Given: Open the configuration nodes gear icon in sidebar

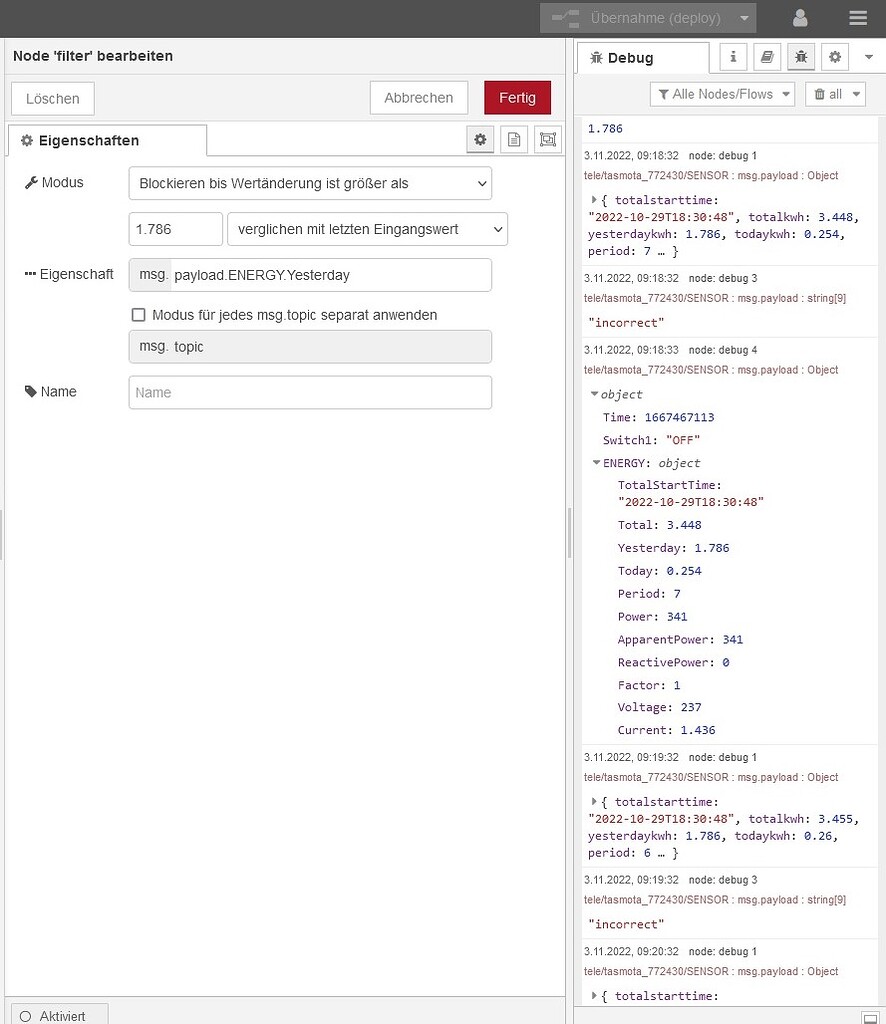Looking at the screenshot, I should tap(834, 57).
